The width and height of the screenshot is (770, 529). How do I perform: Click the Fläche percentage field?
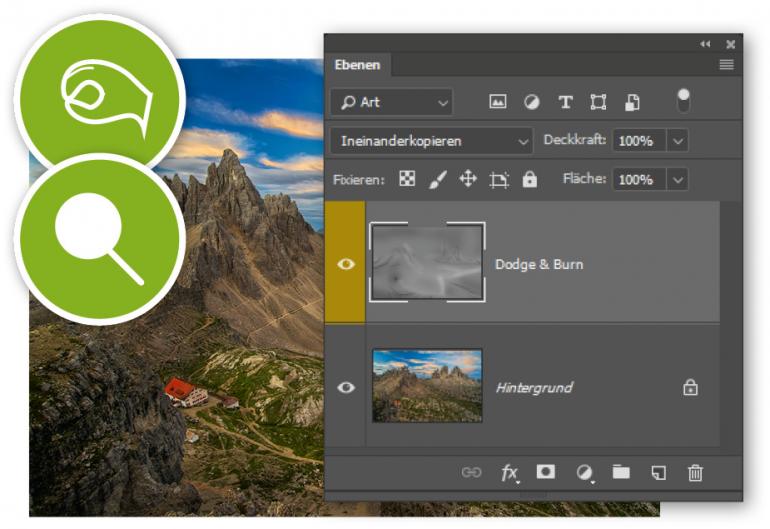tap(639, 179)
